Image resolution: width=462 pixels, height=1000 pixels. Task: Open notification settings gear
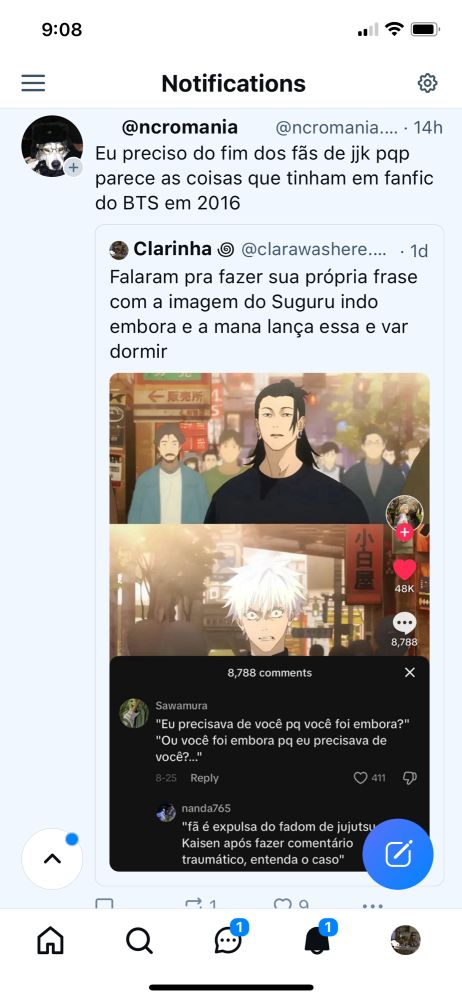(427, 83)
